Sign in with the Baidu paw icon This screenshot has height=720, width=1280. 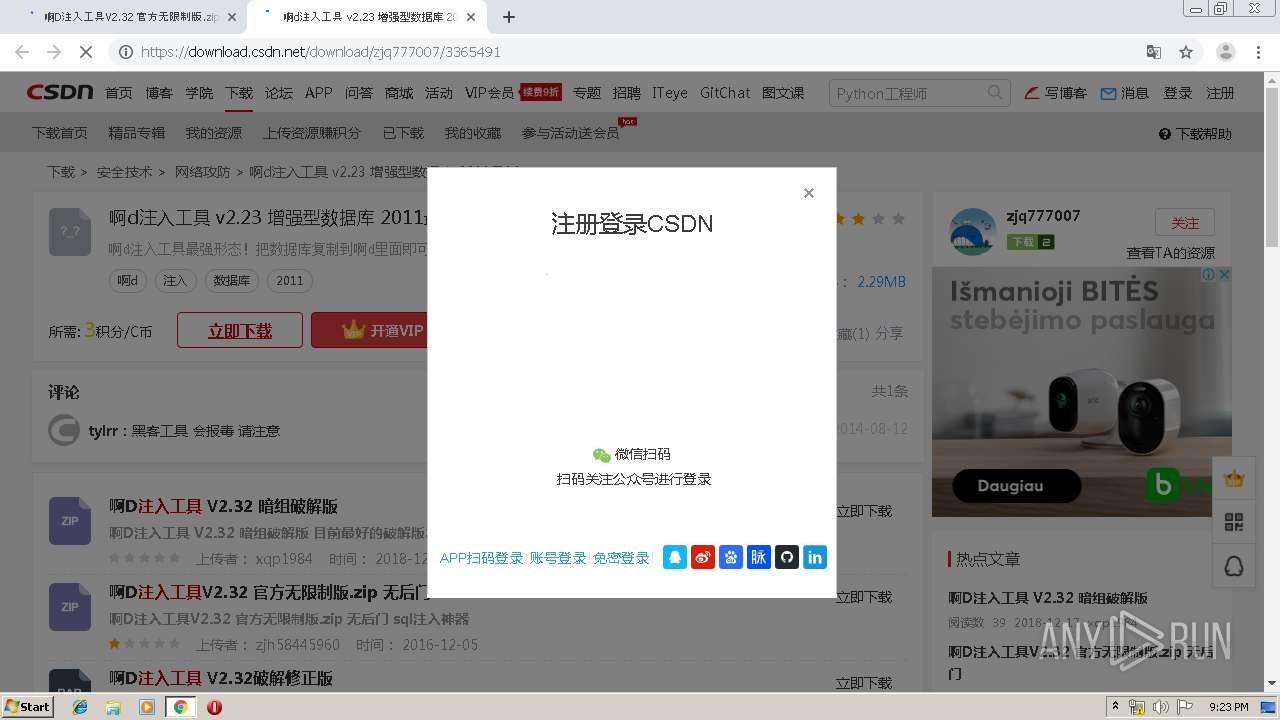(731, 557)
